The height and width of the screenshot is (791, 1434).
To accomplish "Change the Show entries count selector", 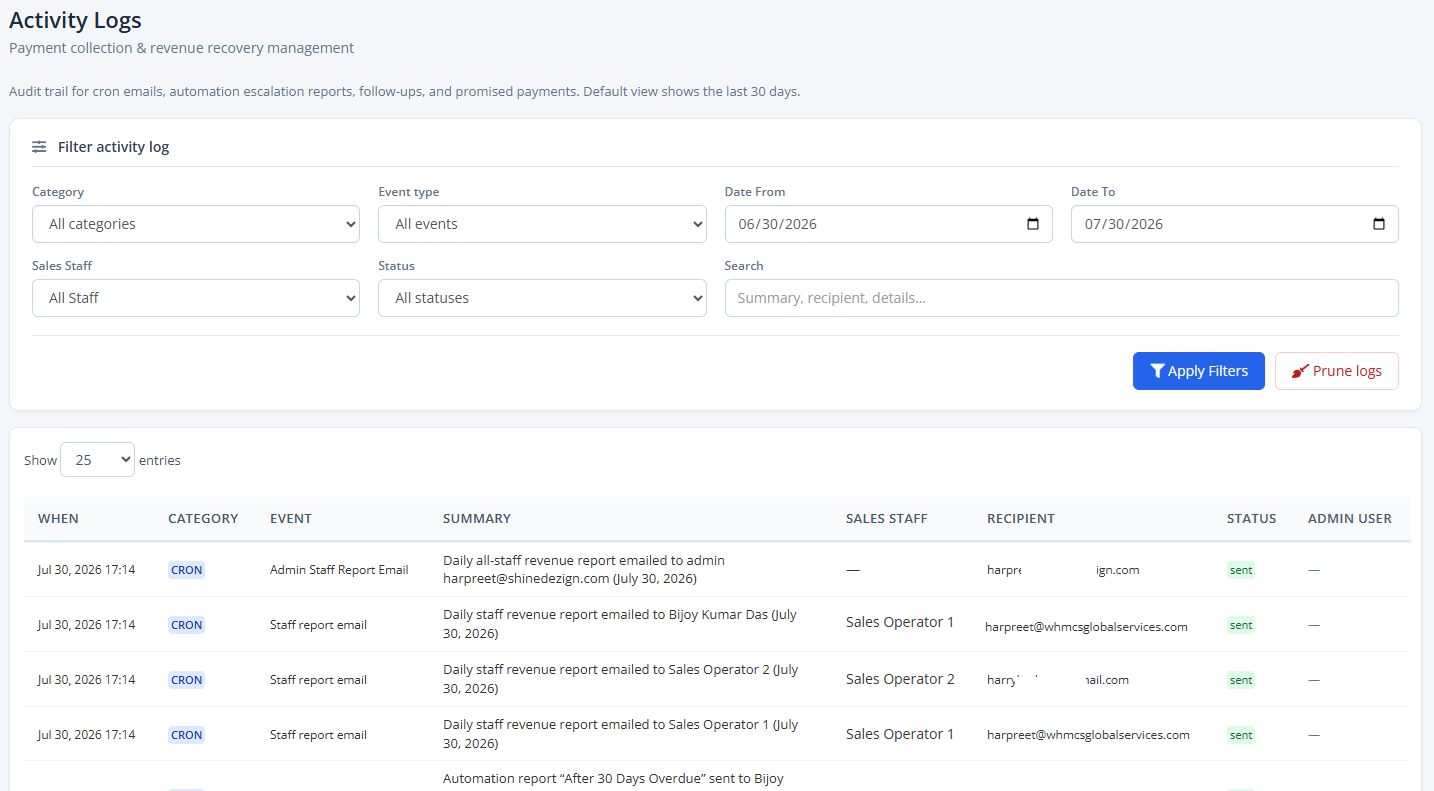I will point(97,460).
